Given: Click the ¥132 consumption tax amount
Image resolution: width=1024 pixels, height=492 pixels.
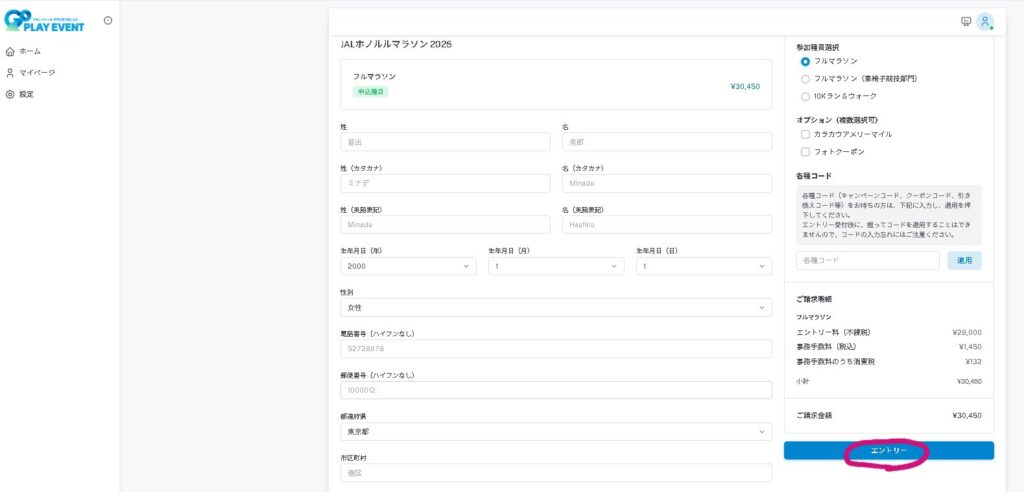Looking at the screenshot, I should coord(973,361).
